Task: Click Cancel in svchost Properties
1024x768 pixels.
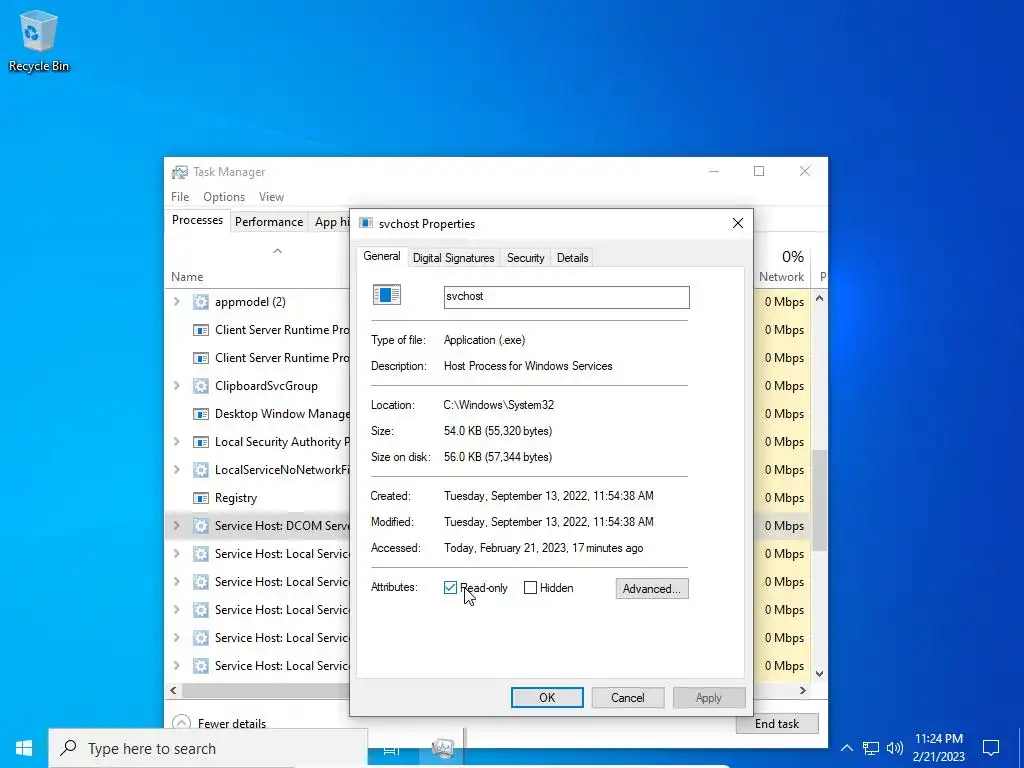Action: [628, 697]
